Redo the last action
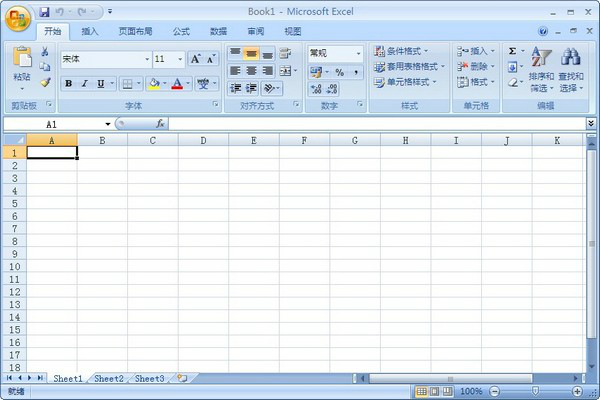This screenshot has height=400, width=600. 82,12
